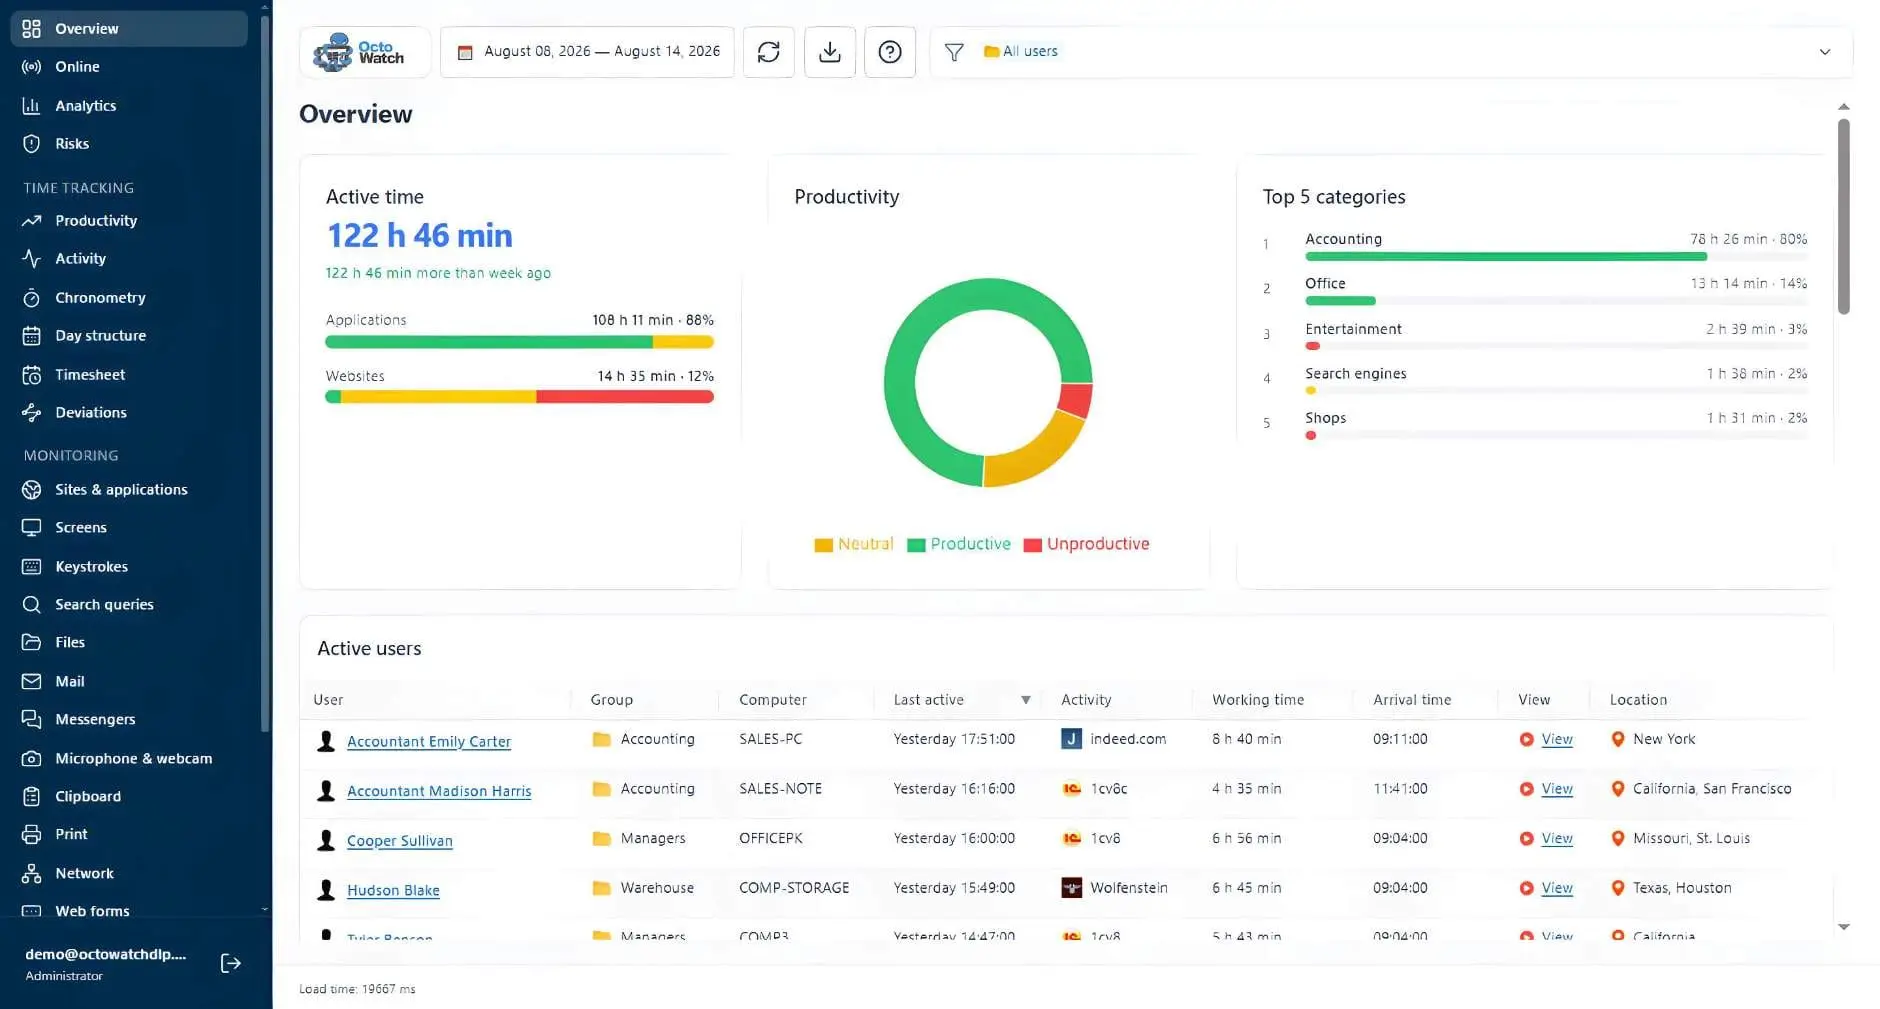Click user avatar icon for Emily Carter

click(x=326, y=741)
